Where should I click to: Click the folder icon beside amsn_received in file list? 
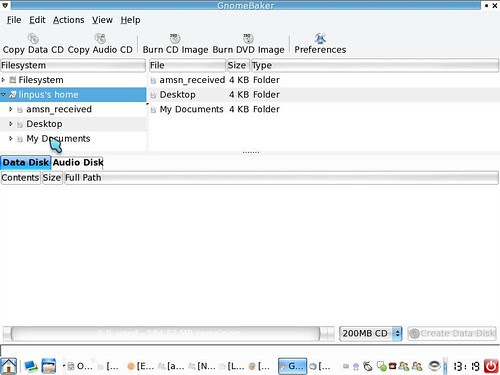(153, 80)
